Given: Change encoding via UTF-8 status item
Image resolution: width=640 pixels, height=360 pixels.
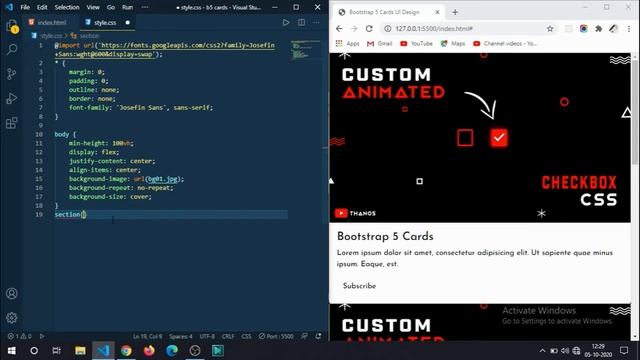Looking at the screenshot, I should [x=207, y=336].
